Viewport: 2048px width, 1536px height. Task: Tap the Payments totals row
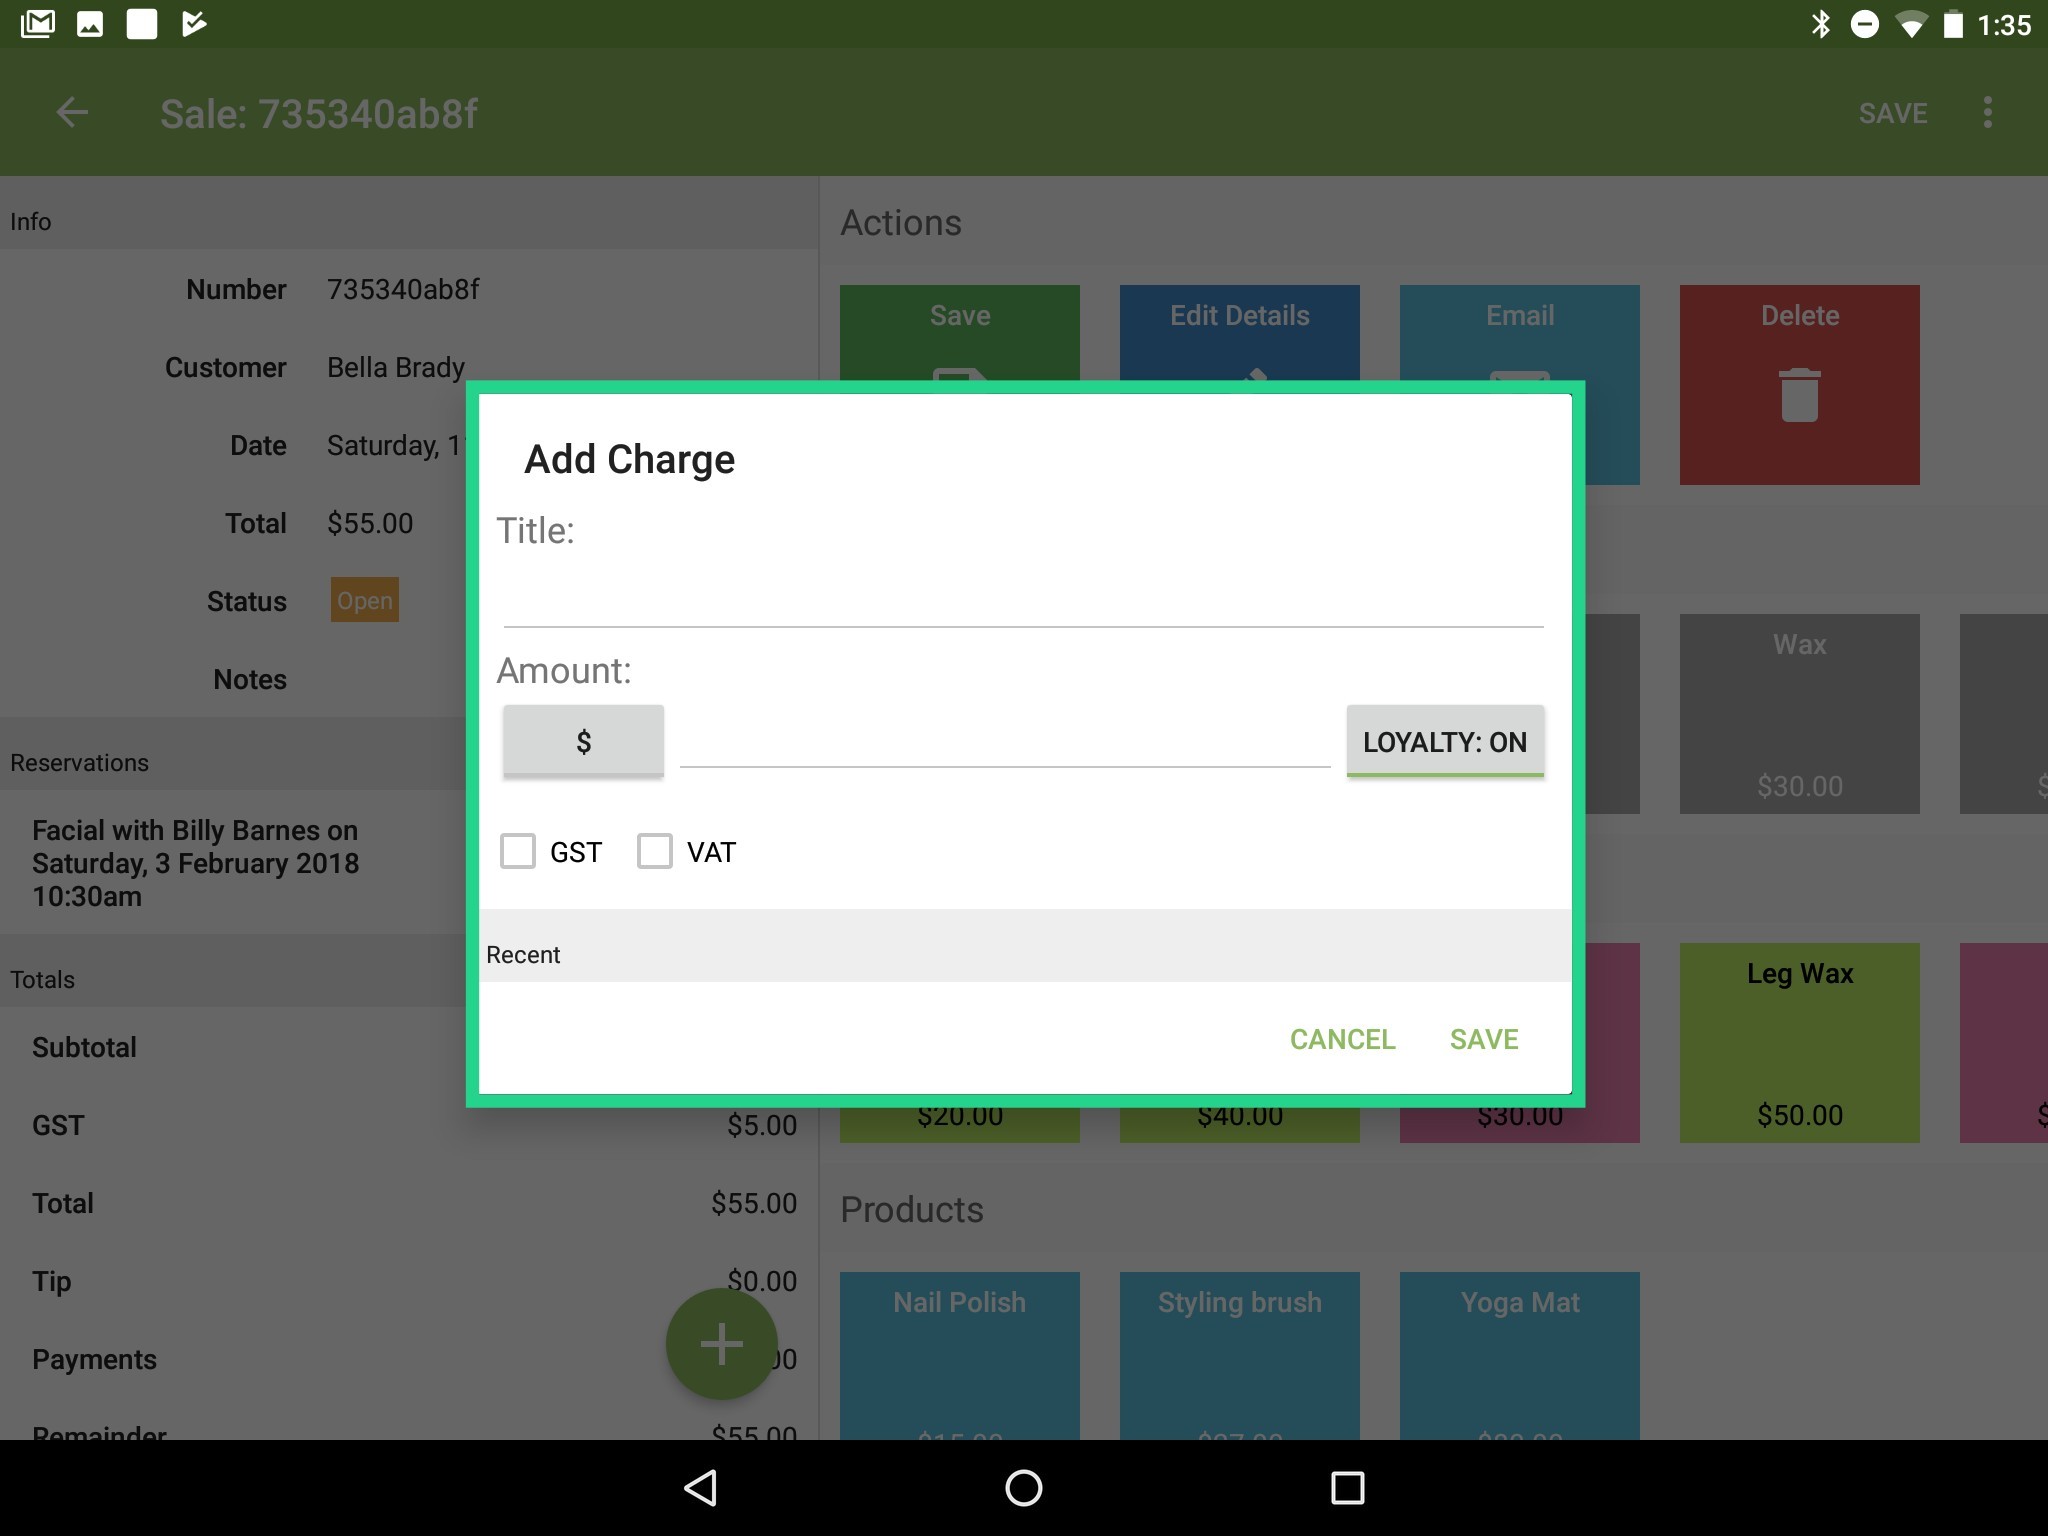[410, 1359]
